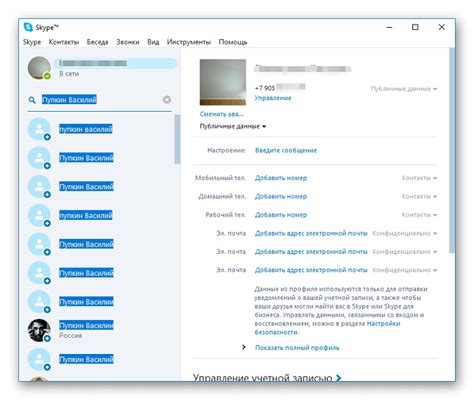Click the profile pane vertical scrollbar
474x400 pixels.
coord(452,150)
